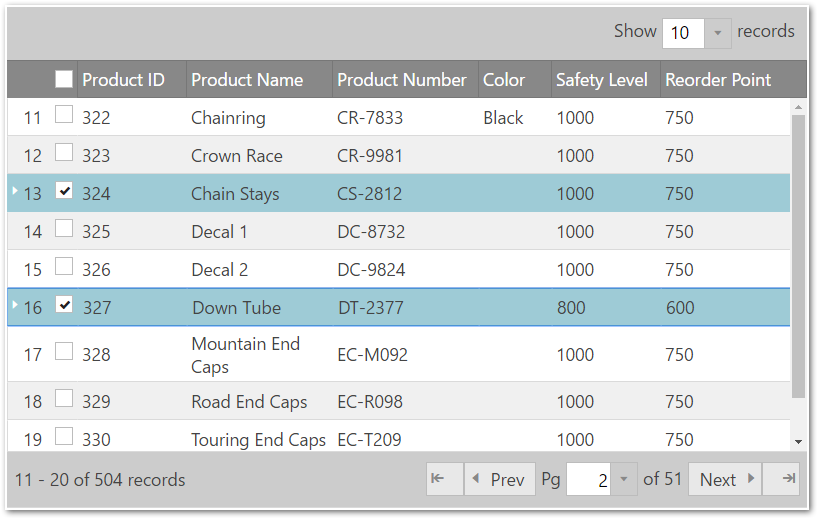The width and height of the screenshot is (818, 519).
Task: Sort by the Safety Level column header
Action: tap(602, 80)
